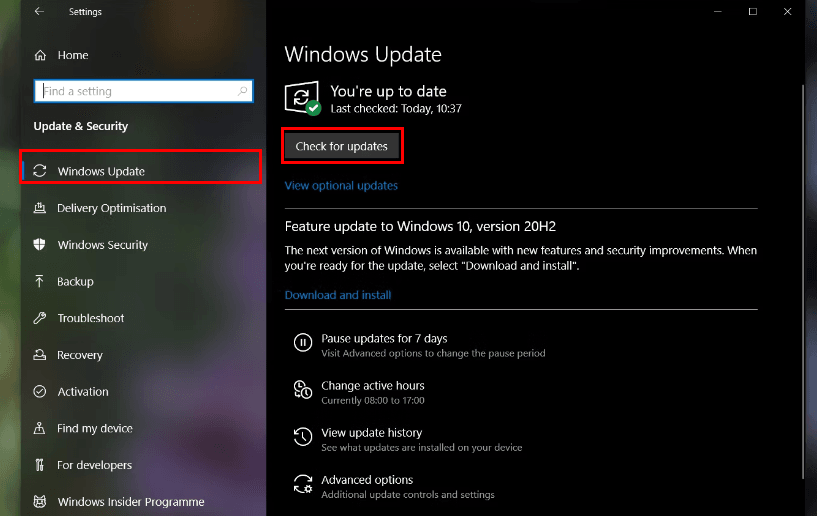Click the You're up to date text
Viewport: 817px width, 516px height.
[388, 91]
